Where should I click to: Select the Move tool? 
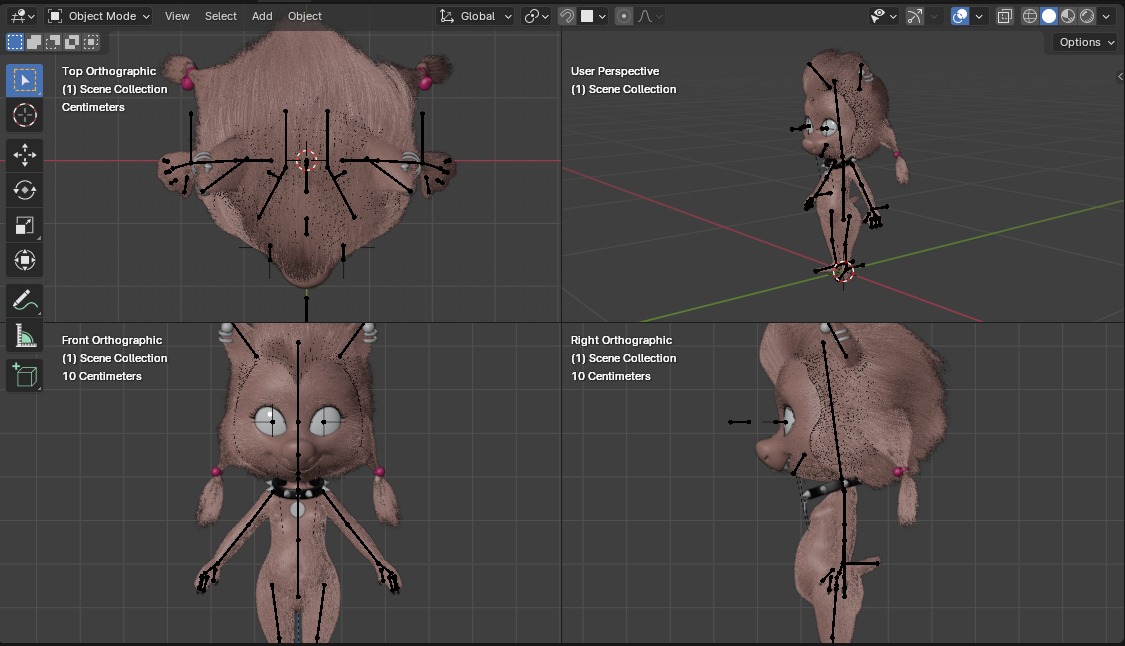tap(25, 155)
